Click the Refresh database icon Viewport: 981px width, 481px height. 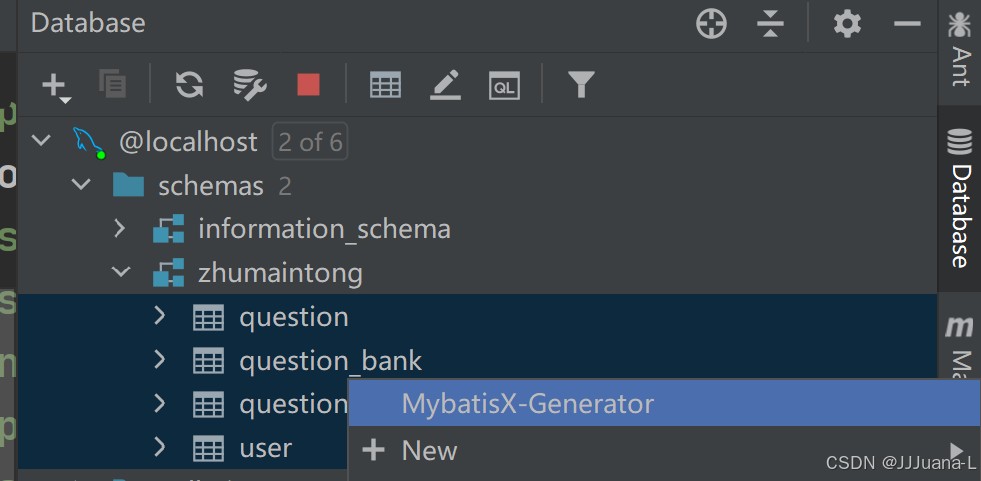pyautogui.click(x=189, y=85)
